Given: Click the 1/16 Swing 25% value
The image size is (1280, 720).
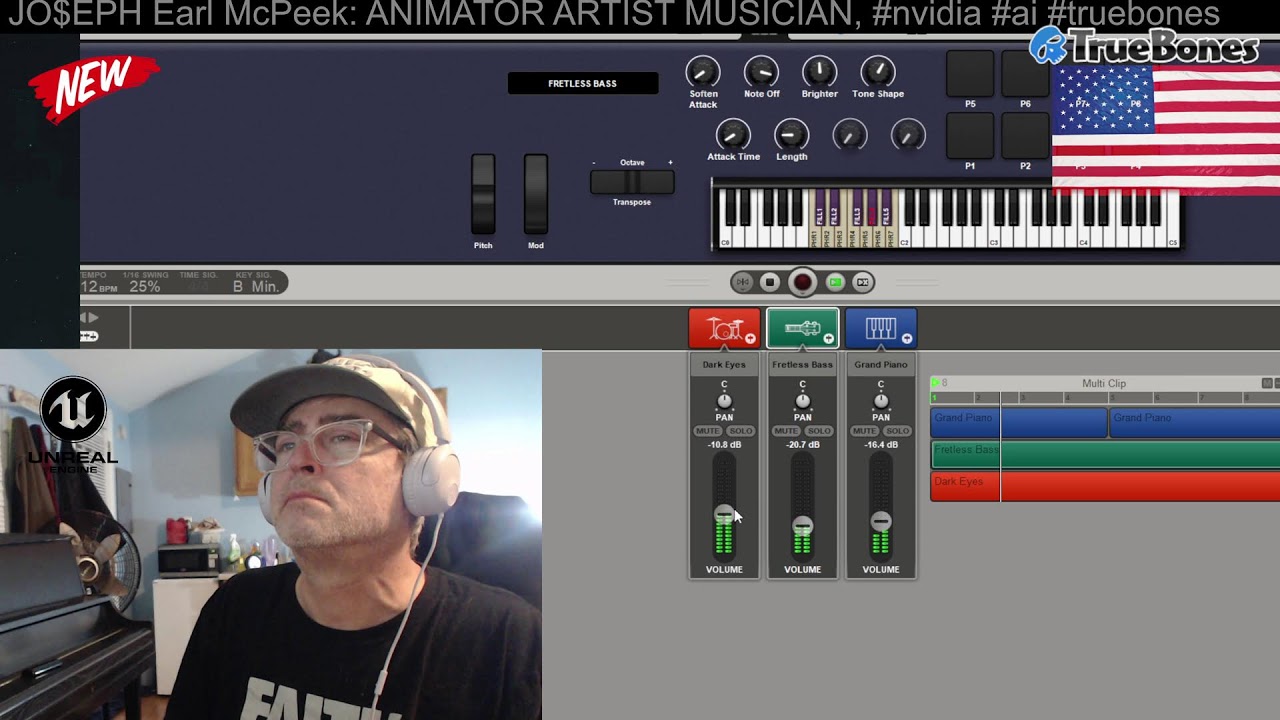Looking at the screenshot, I should (144, 286).
